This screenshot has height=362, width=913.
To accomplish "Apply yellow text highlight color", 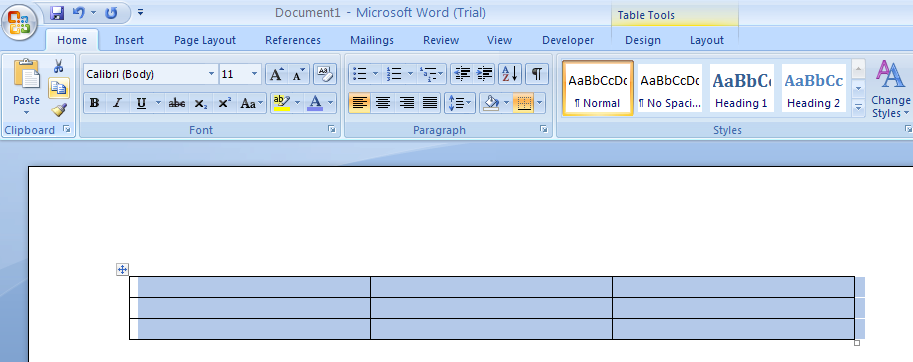I will coord(282,104).
